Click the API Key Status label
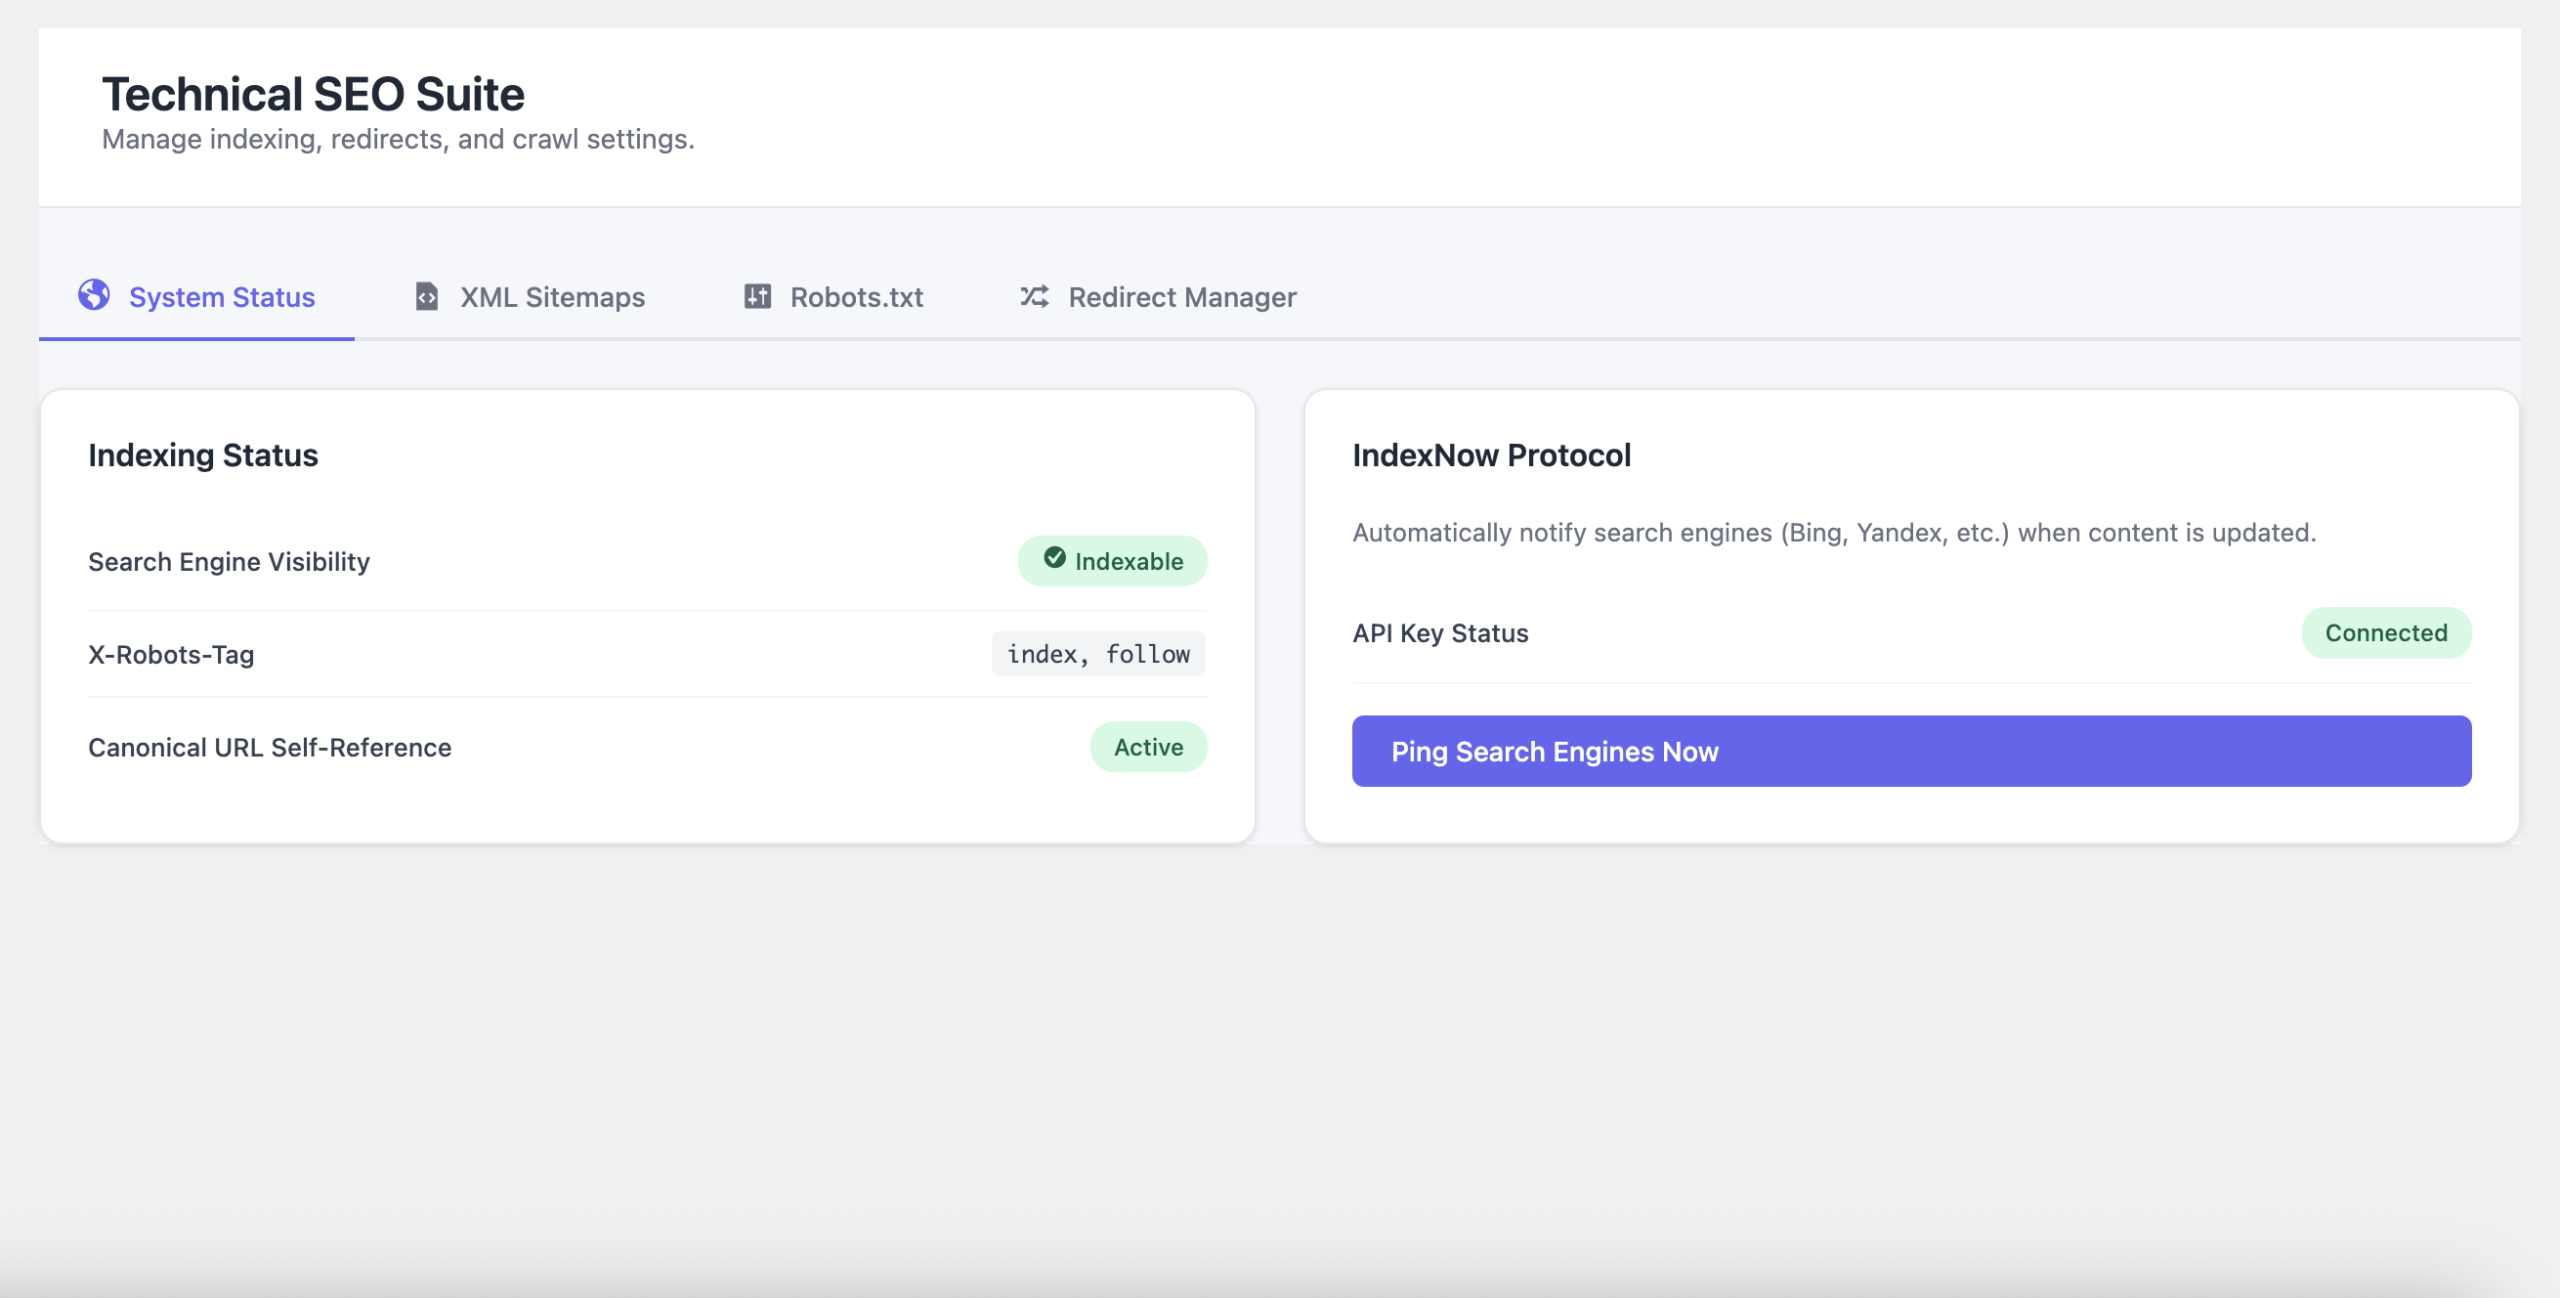This screenshot has width=2560, height=1298. [1440, 633]
